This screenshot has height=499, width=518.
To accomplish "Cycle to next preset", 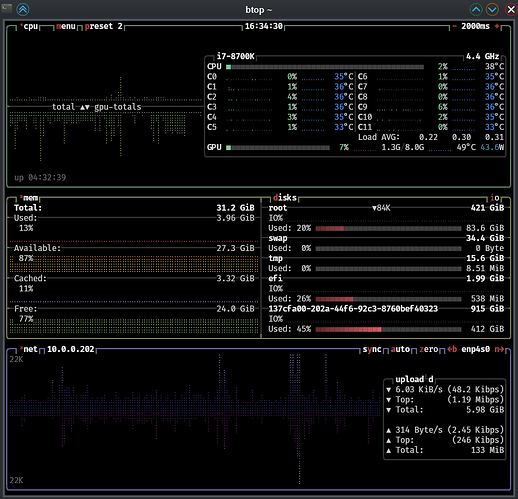I will (x=104, y=26).
